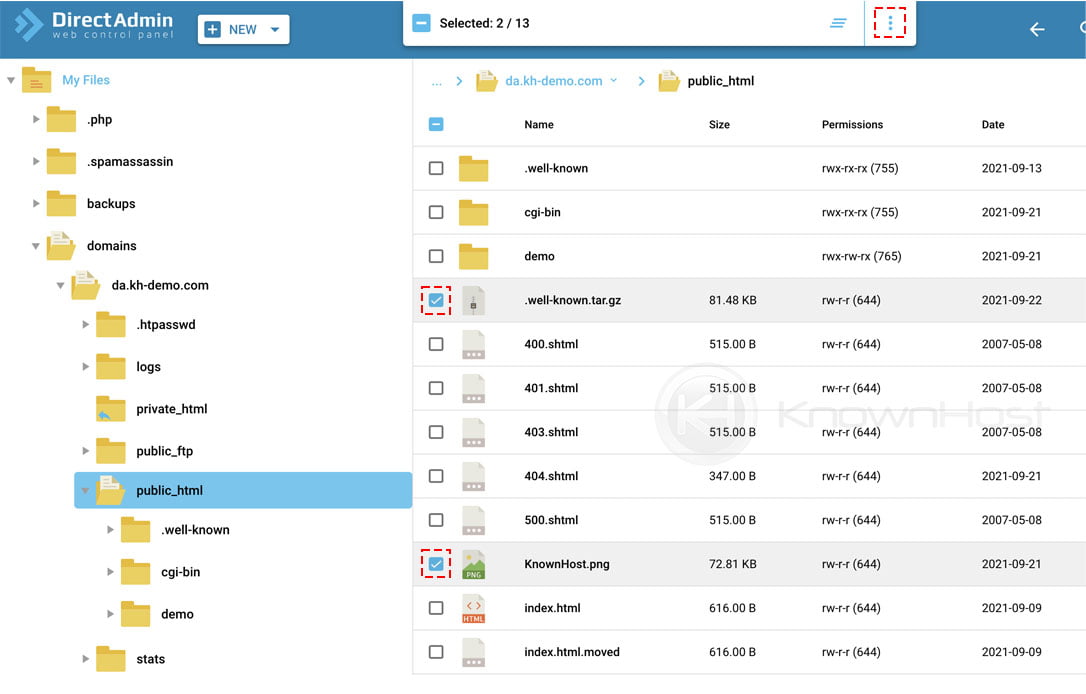Click the My Files root folder icon

coord(36,80)
